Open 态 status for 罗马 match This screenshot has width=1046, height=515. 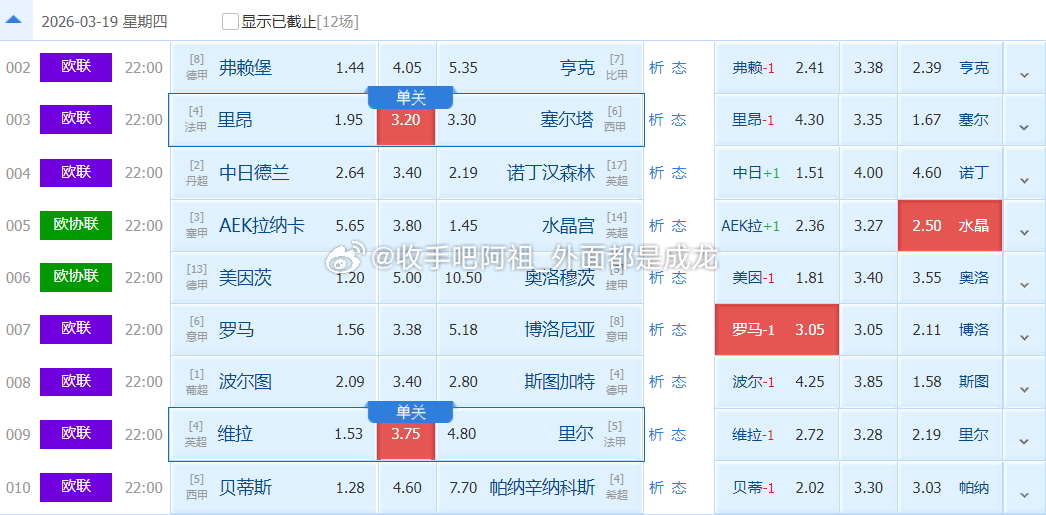(x=678, y=330)
